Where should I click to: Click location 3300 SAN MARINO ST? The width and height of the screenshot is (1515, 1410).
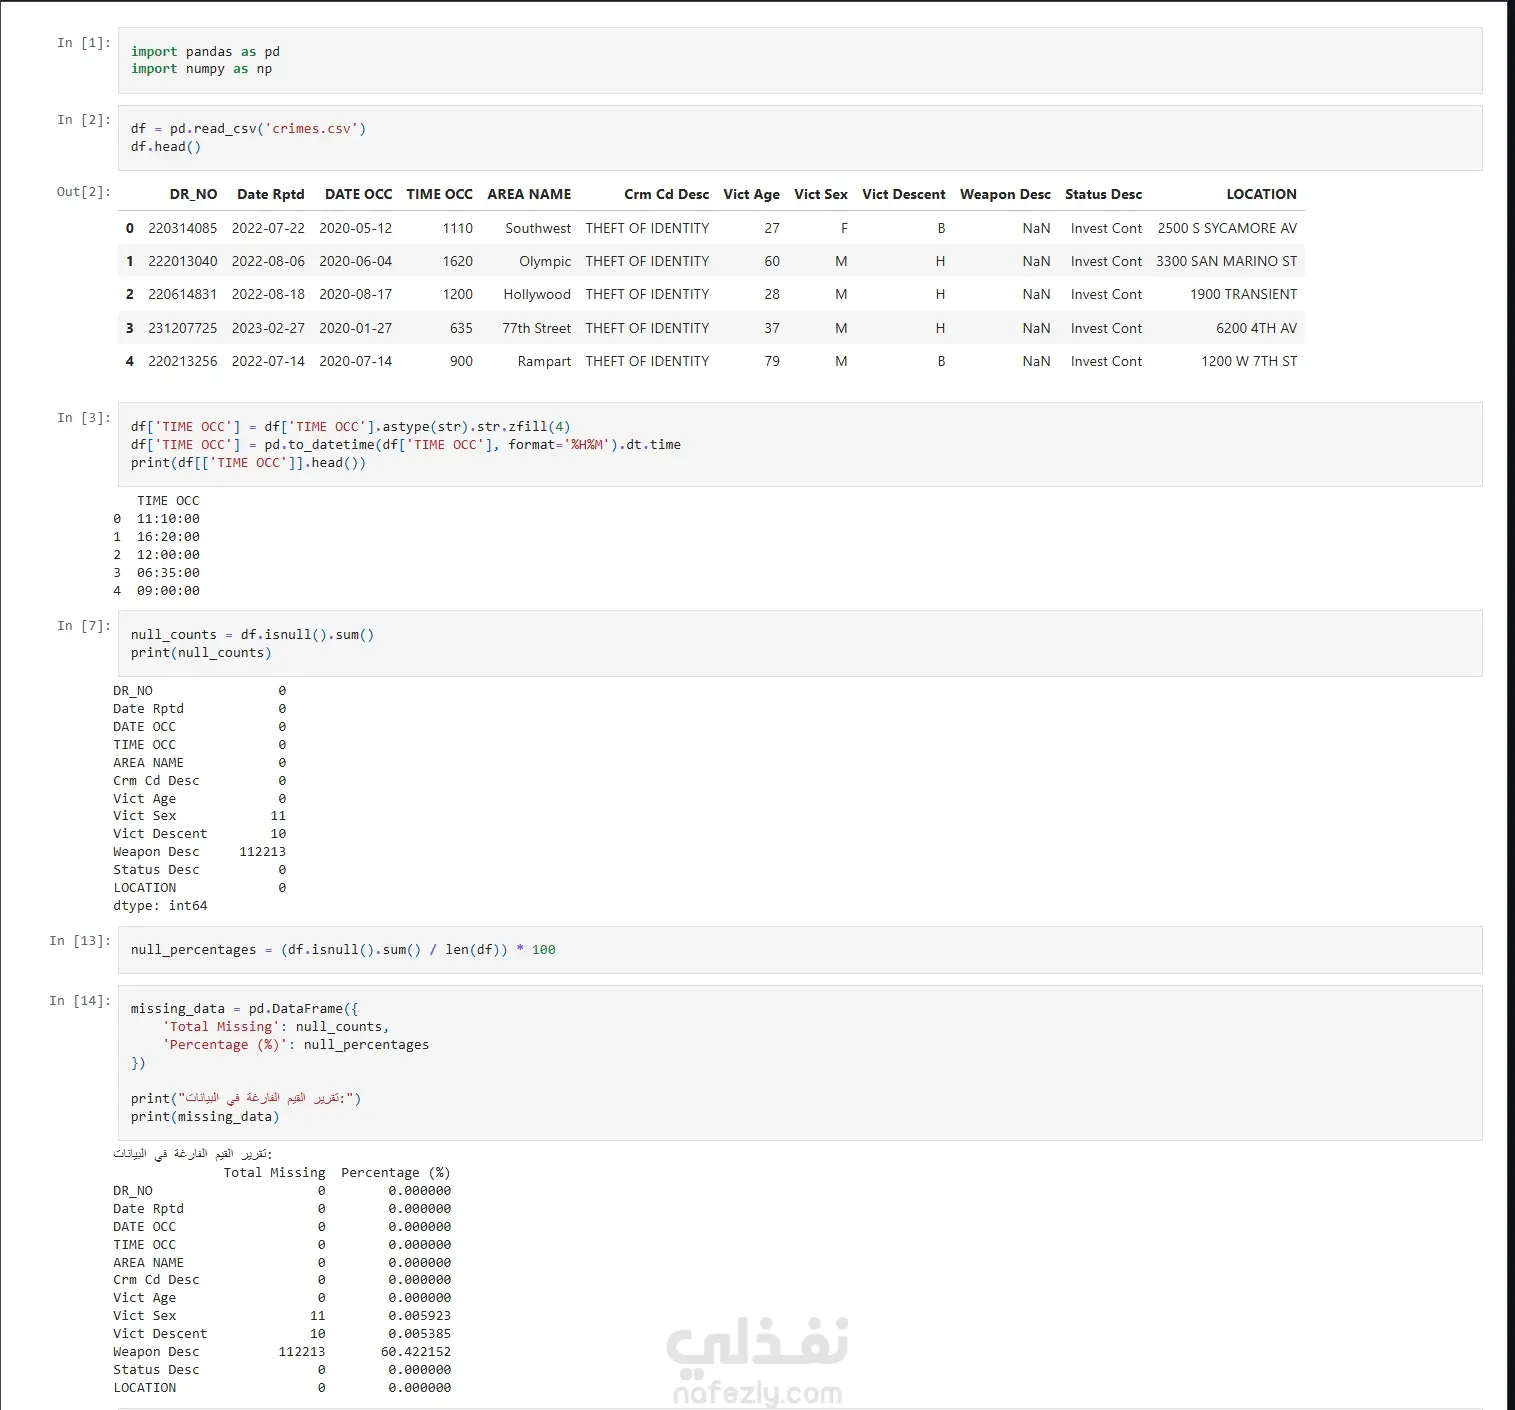pyautogui.click(x=1226, y=261)
